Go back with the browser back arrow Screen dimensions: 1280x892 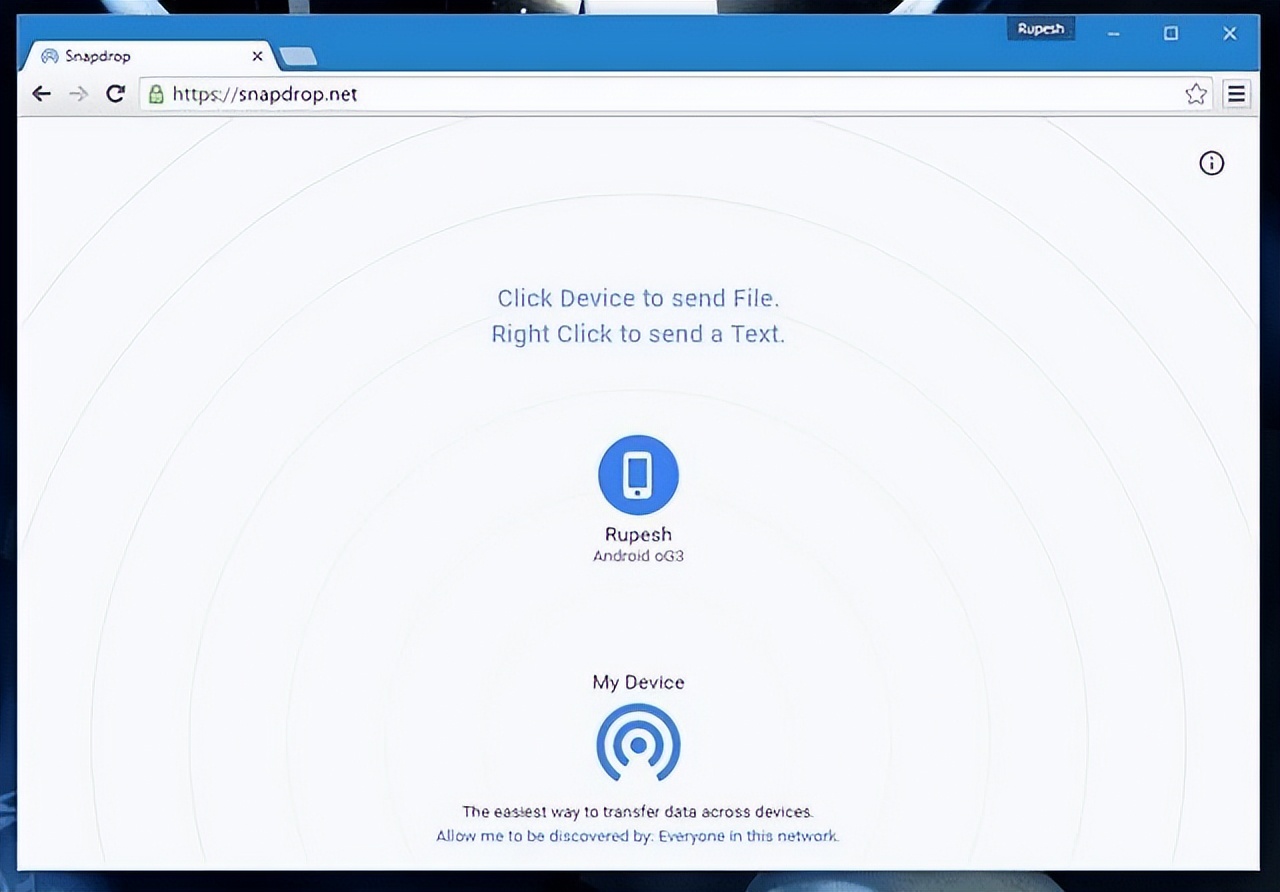point(41,94)
